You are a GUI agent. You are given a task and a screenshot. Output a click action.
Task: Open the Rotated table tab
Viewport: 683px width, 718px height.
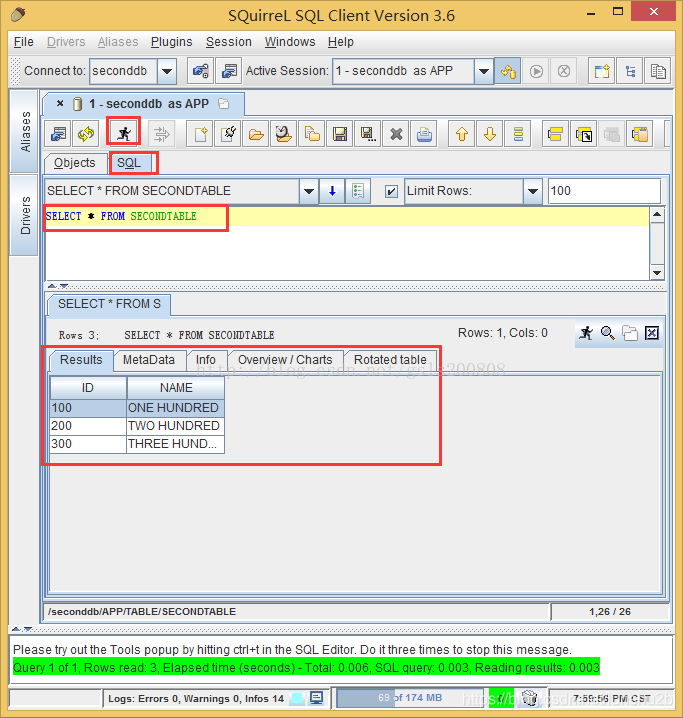click(x=390, y=360)
